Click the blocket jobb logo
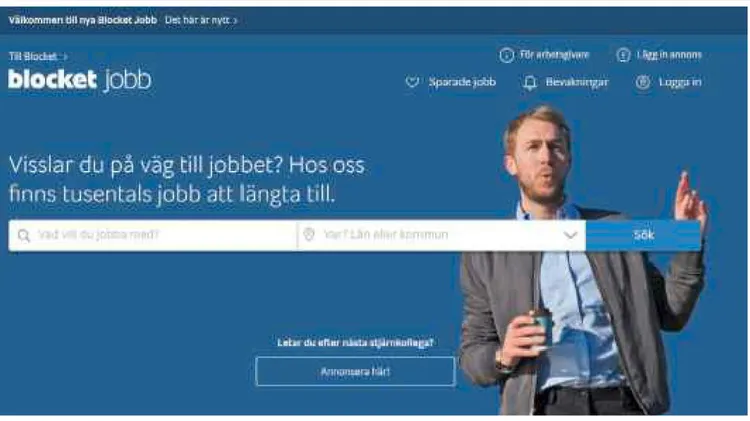Image resolution: width=750 pixels, height=421 pixels. pyautogui.click(x=79, y=79)
